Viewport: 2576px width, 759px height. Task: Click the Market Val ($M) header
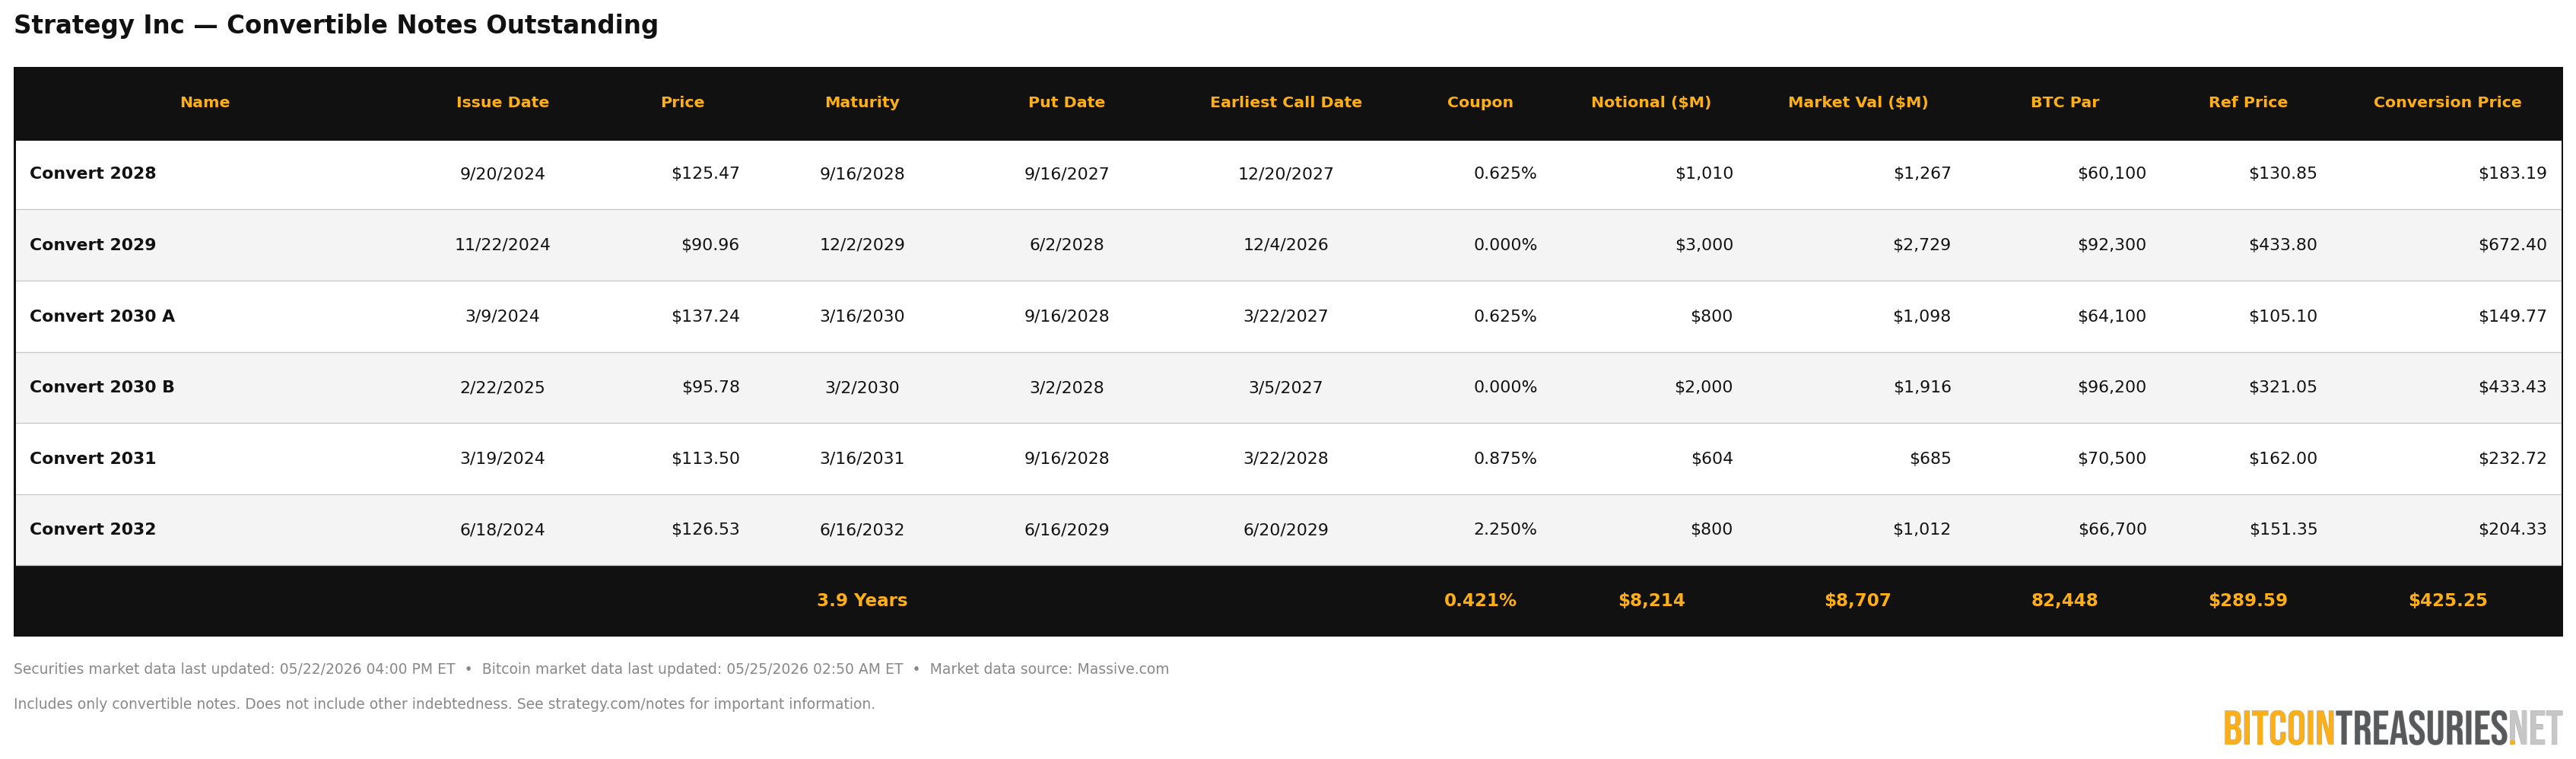[x=1858, y=102]
